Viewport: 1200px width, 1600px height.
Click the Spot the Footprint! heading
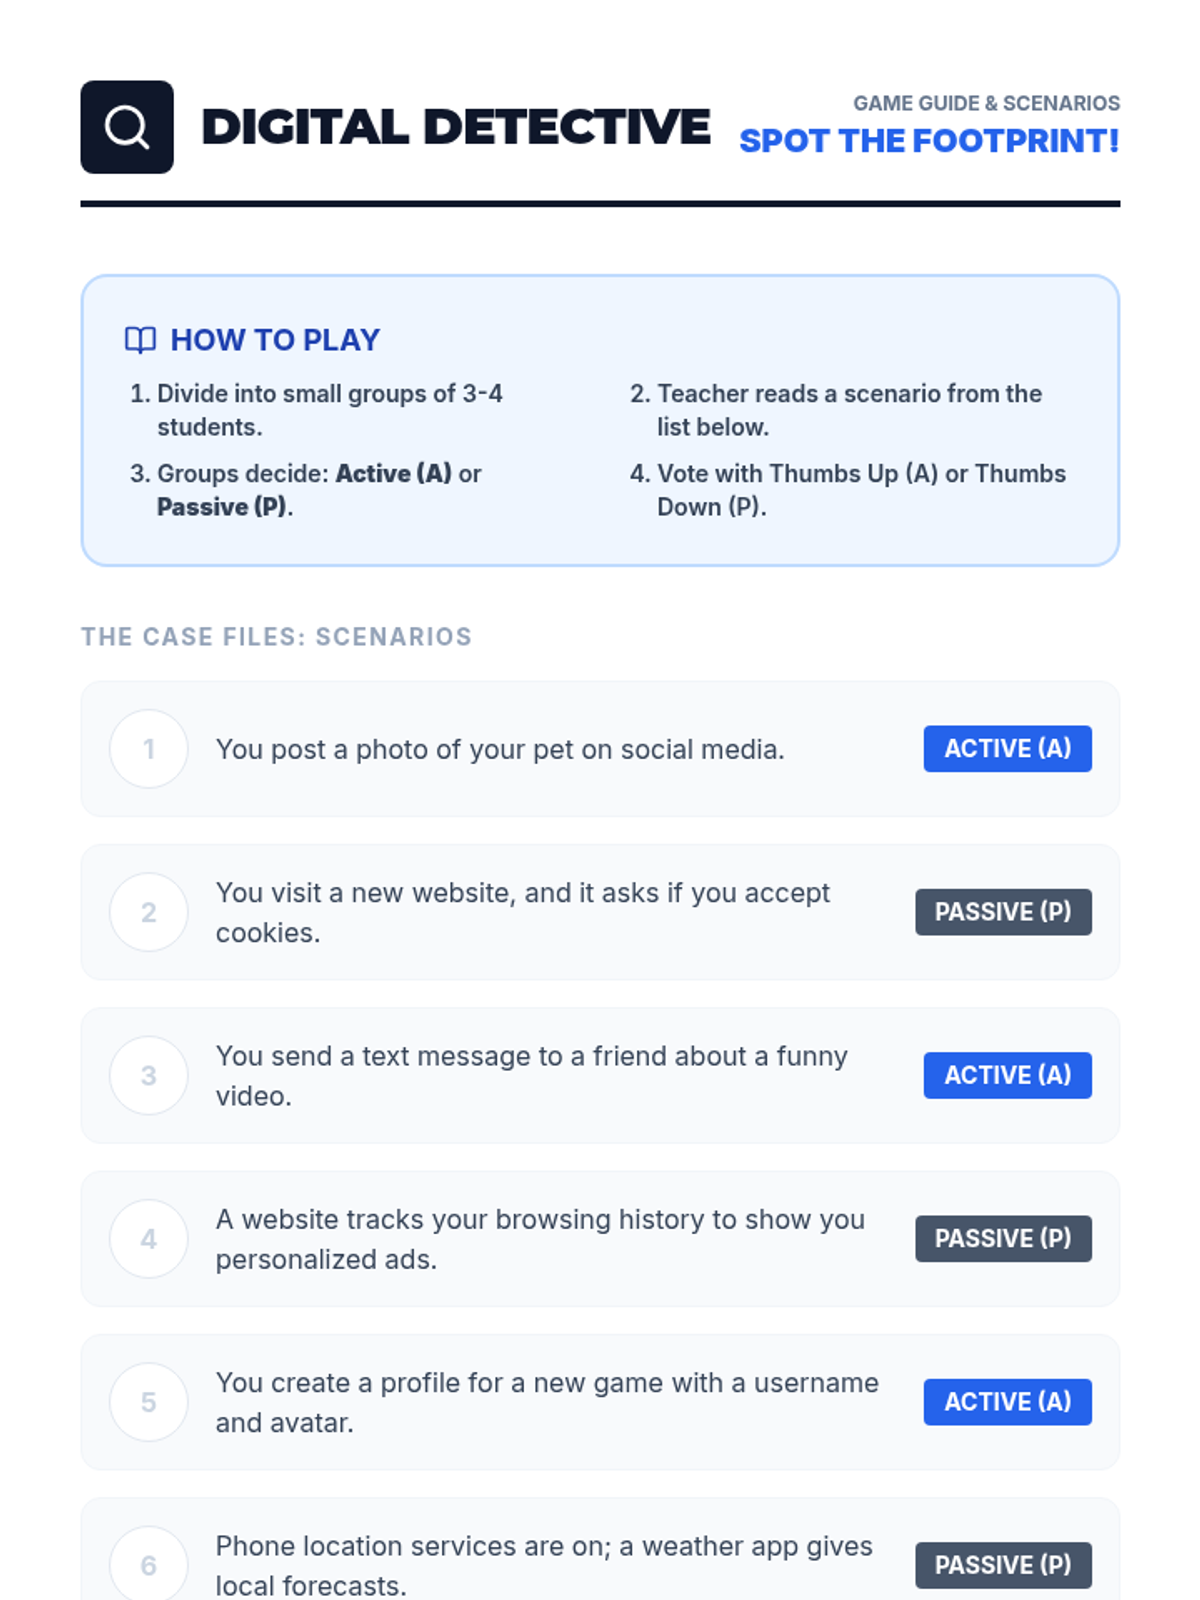click(930, 141)
